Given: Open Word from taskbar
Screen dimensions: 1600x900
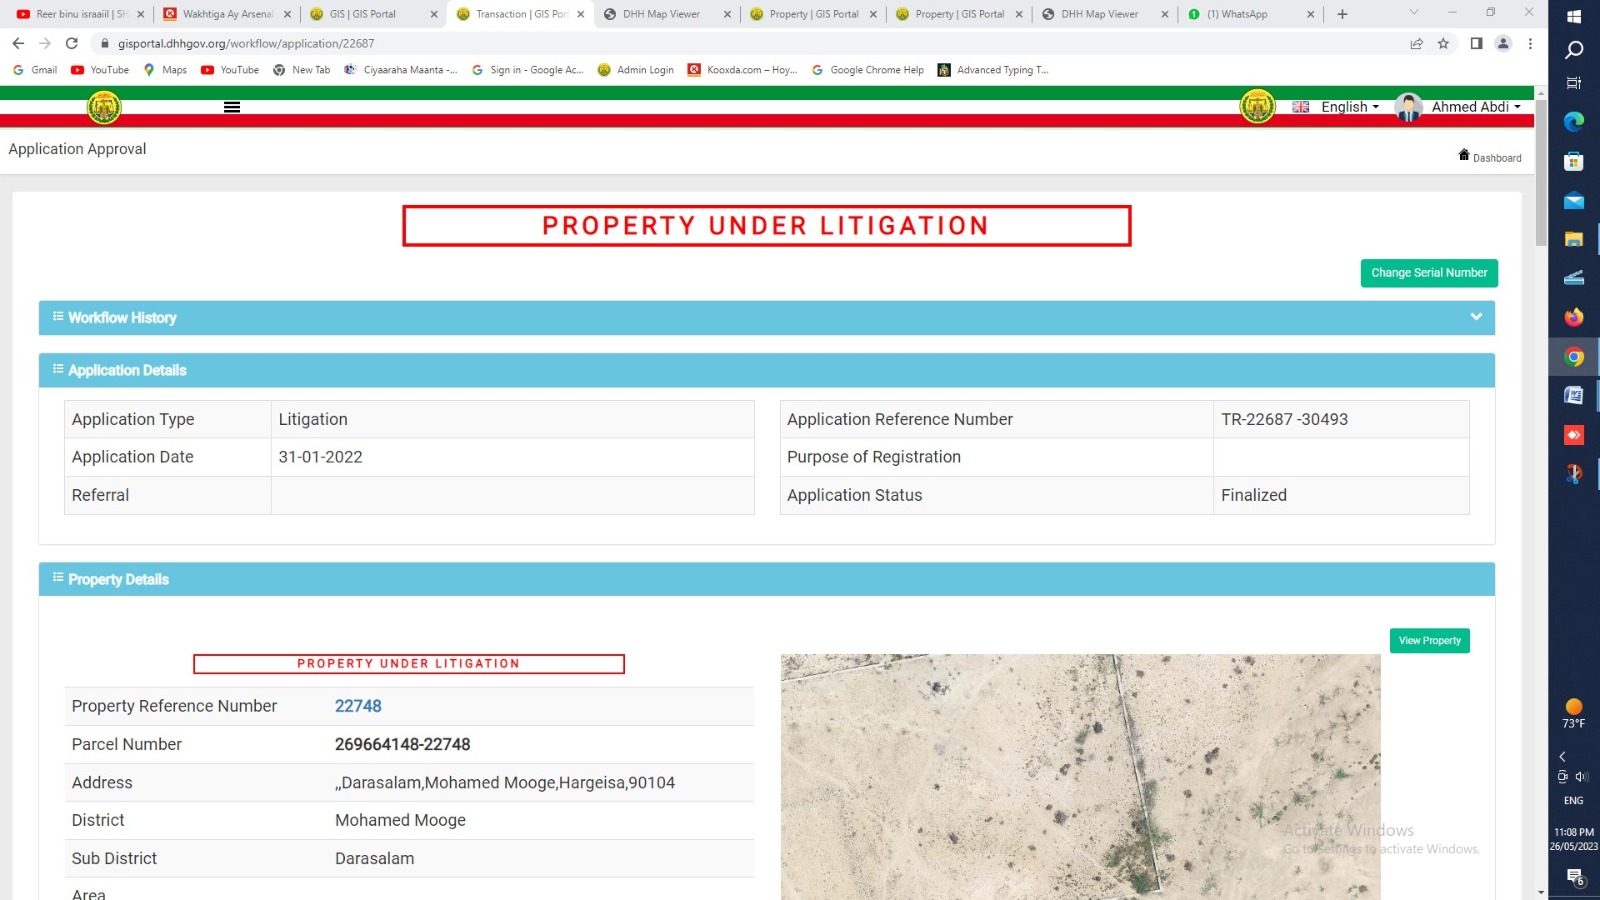Looking at the screenshot, I should pyautogui.click(x=1574, y=395).
